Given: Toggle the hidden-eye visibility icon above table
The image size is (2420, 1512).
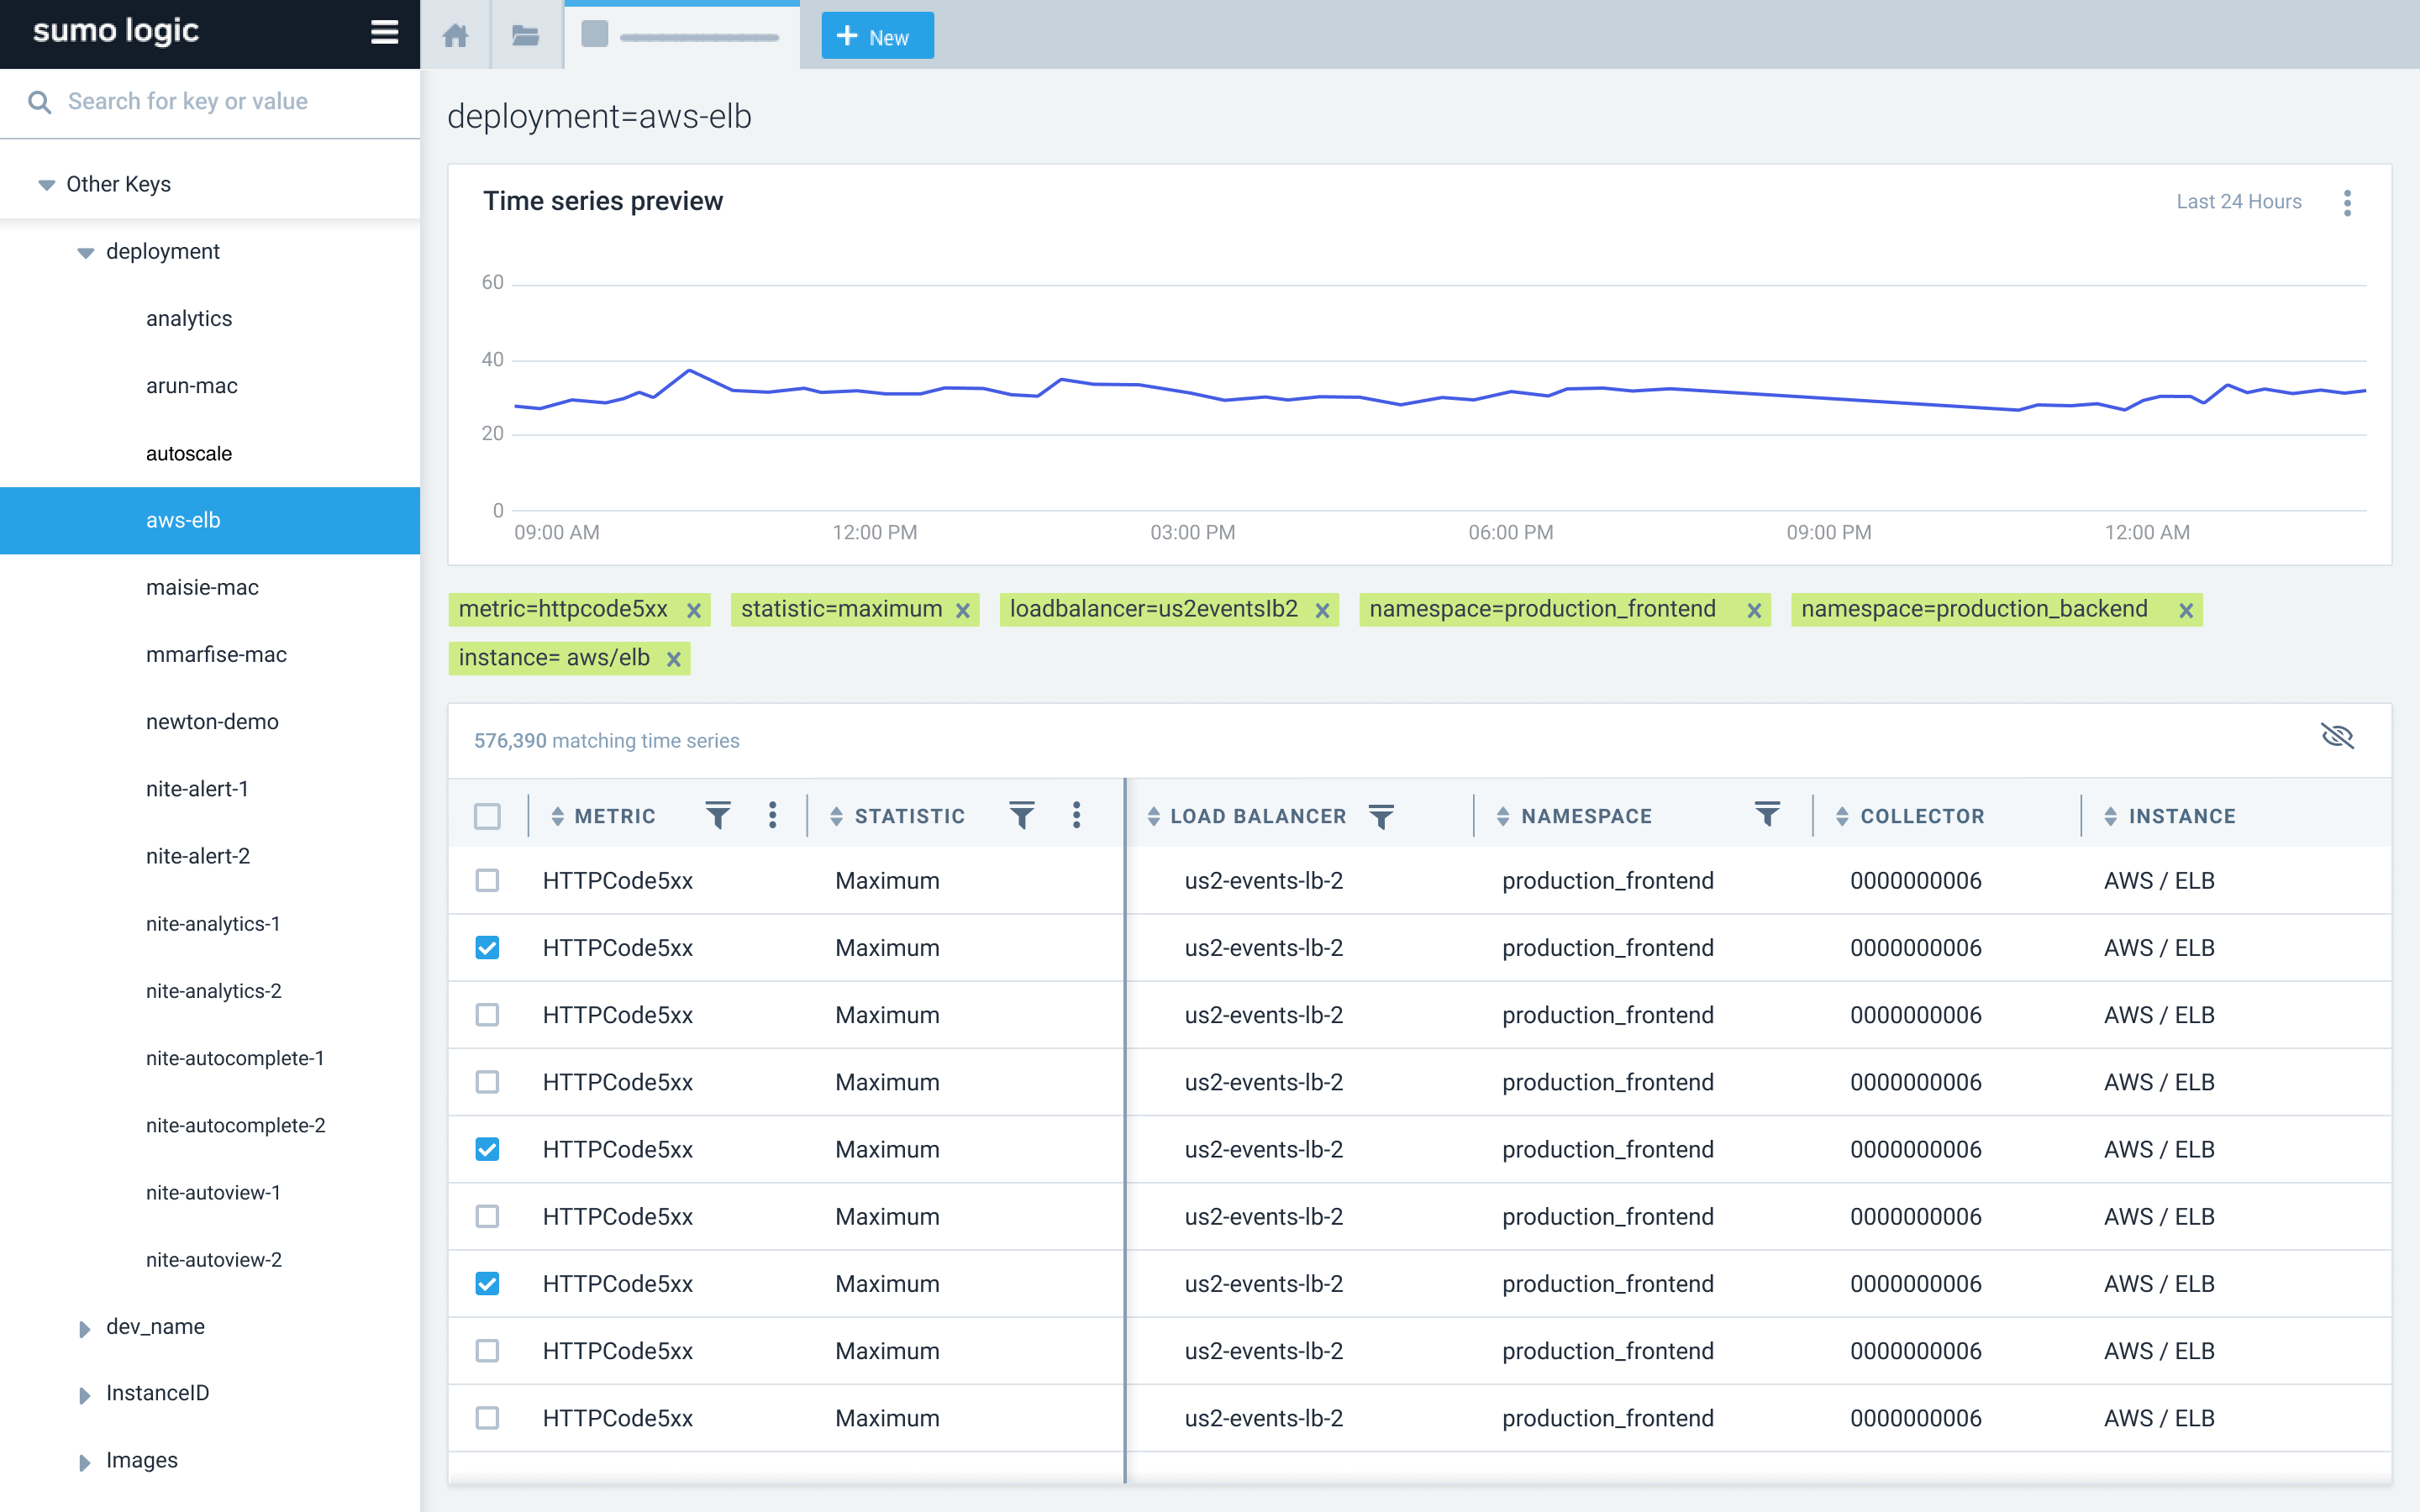Looking at the screenshot, I should point(2337,737).
